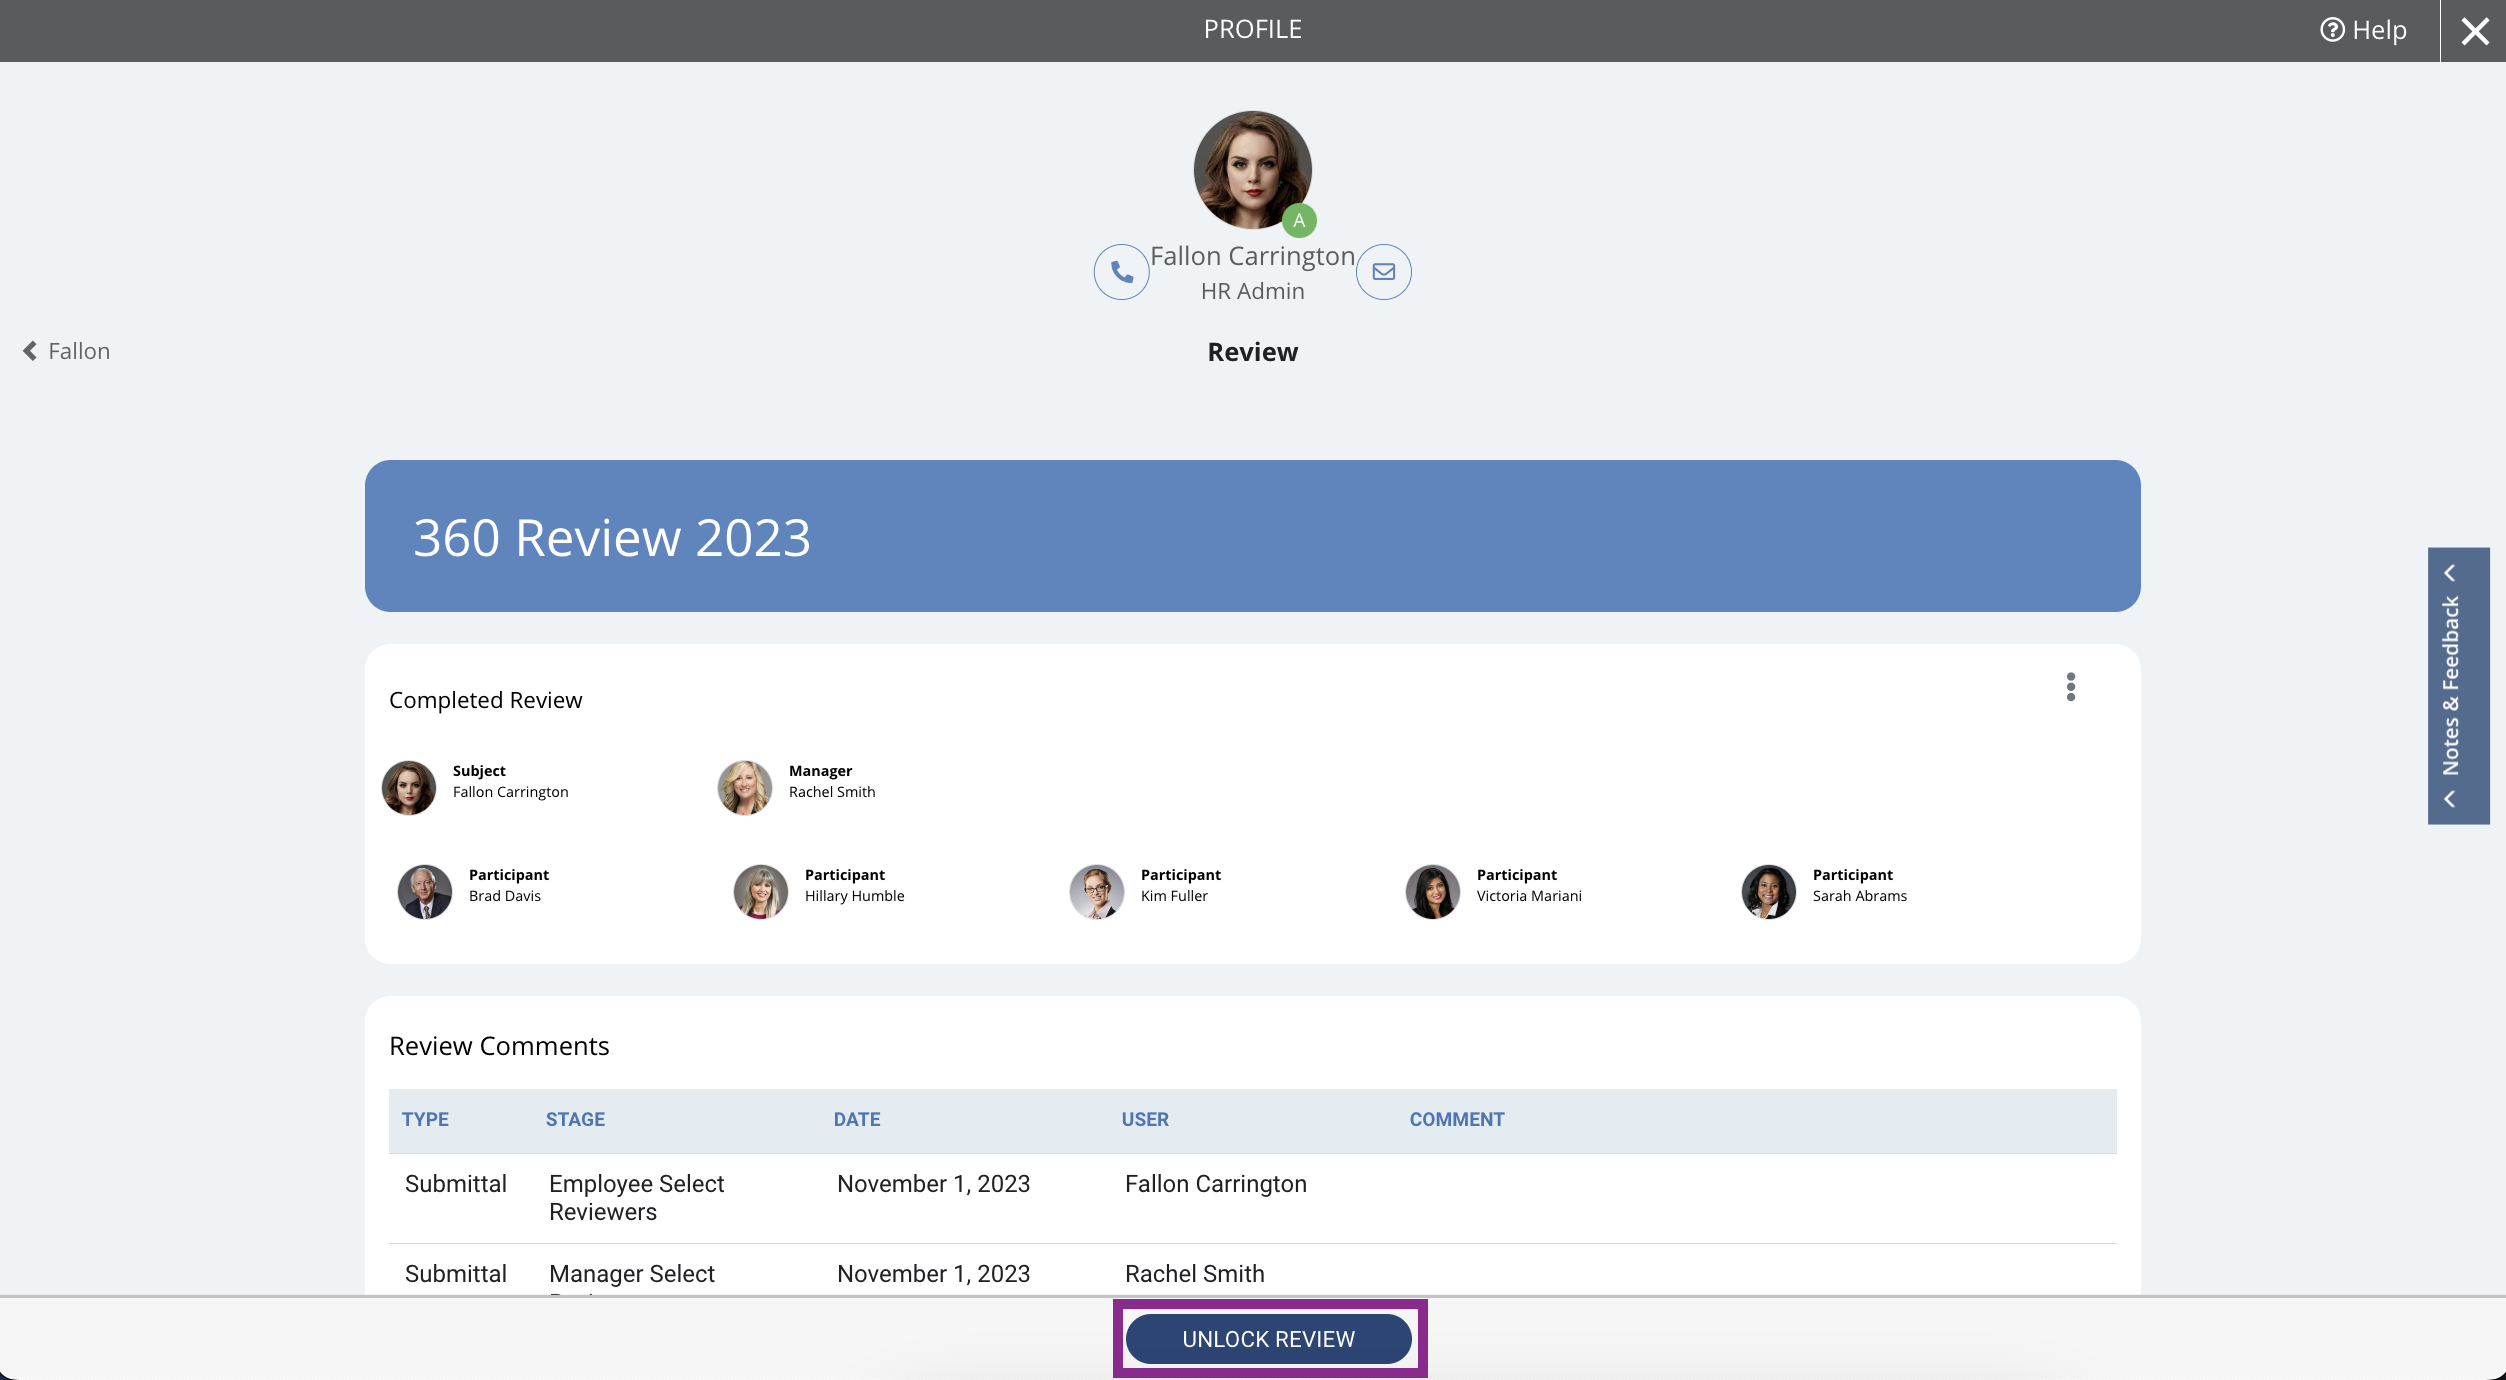Click Participant Victoria Mariani's avatar
Viewport: 2506px width, 1380px height.
1433,892
